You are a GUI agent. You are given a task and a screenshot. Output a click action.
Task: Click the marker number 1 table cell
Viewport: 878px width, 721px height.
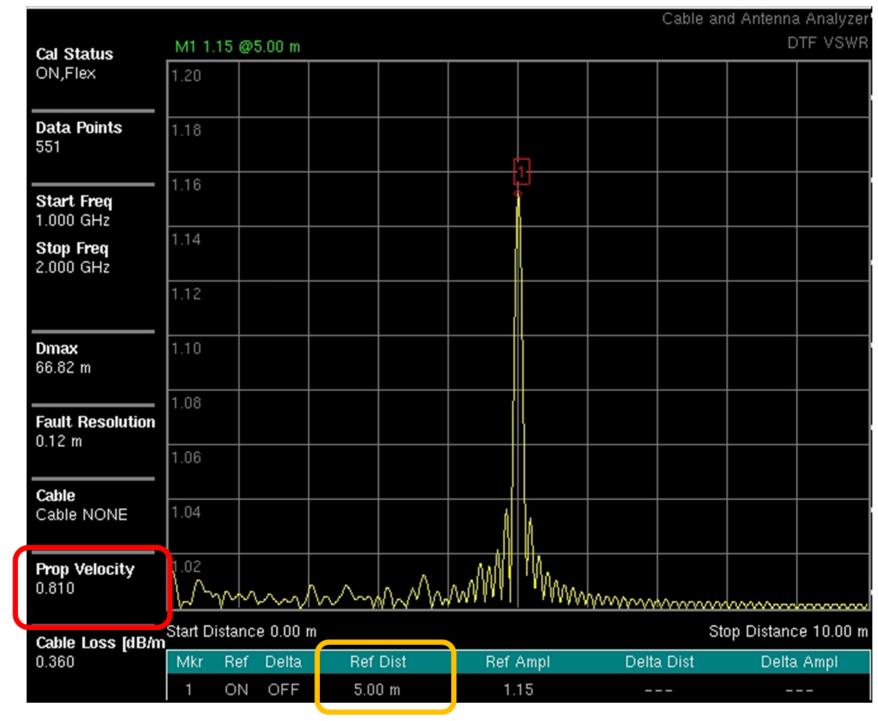pos(189,690)
